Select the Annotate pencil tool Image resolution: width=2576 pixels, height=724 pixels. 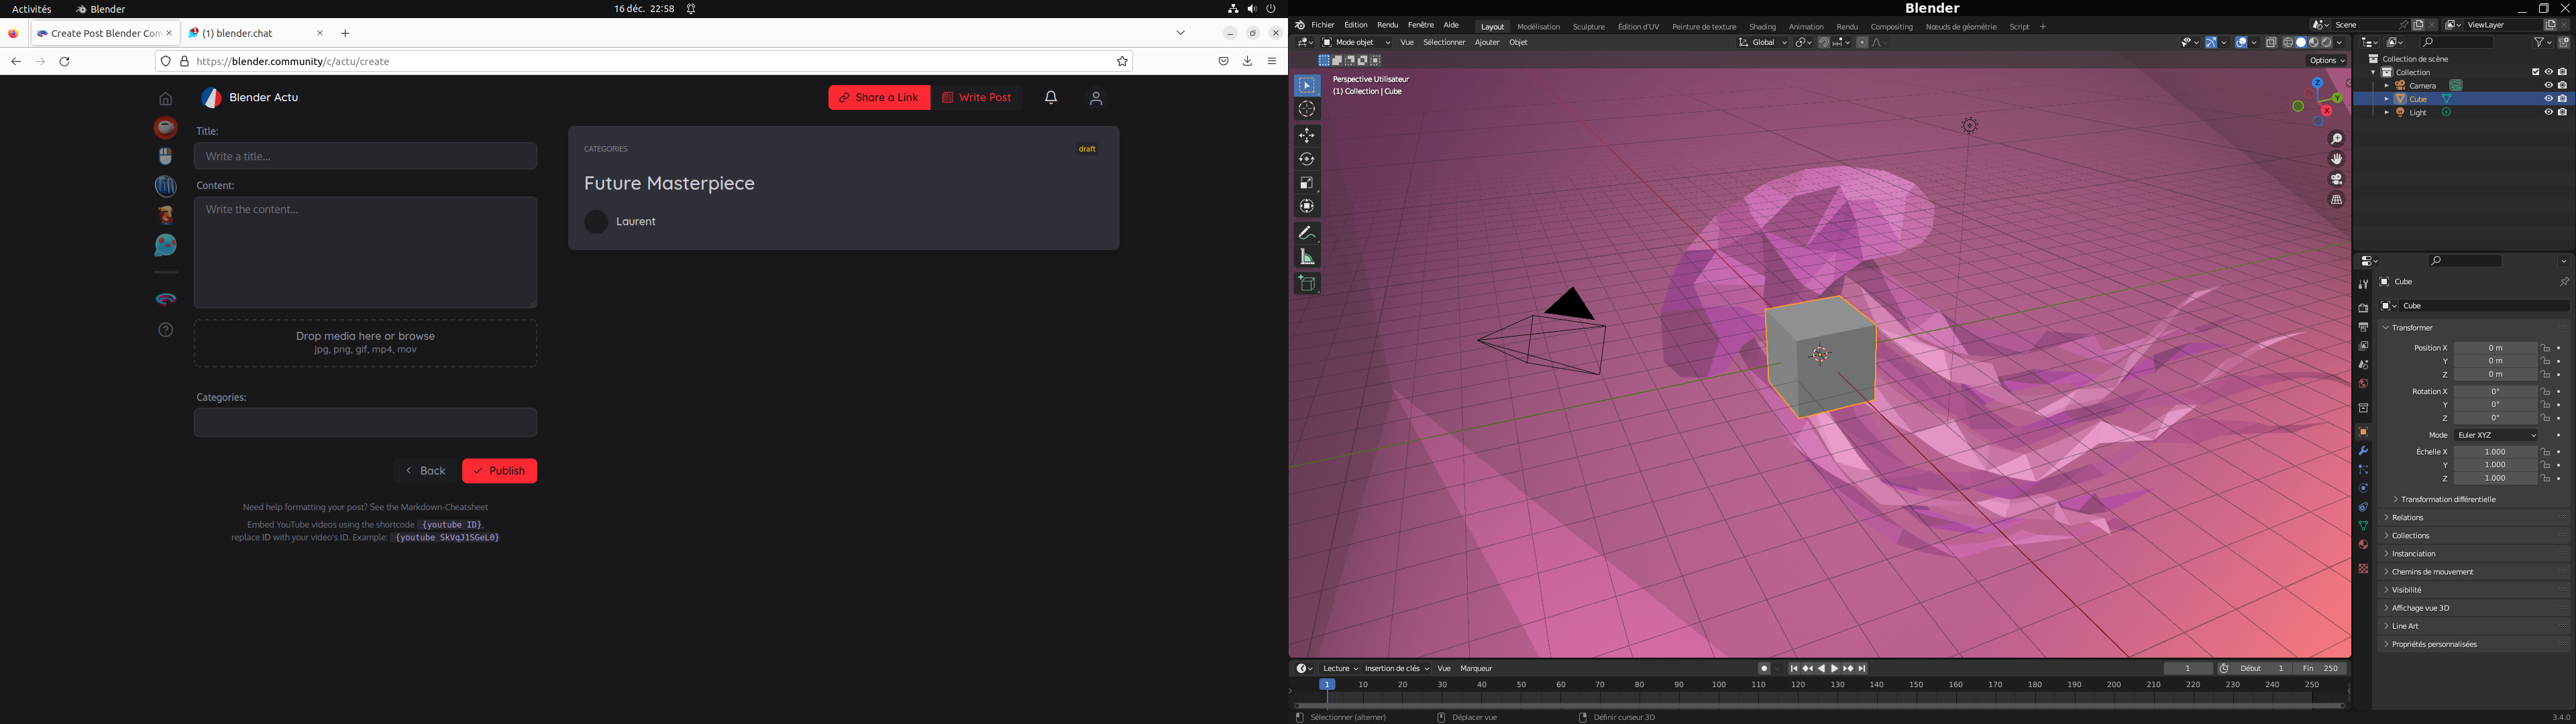(1307, 233)
